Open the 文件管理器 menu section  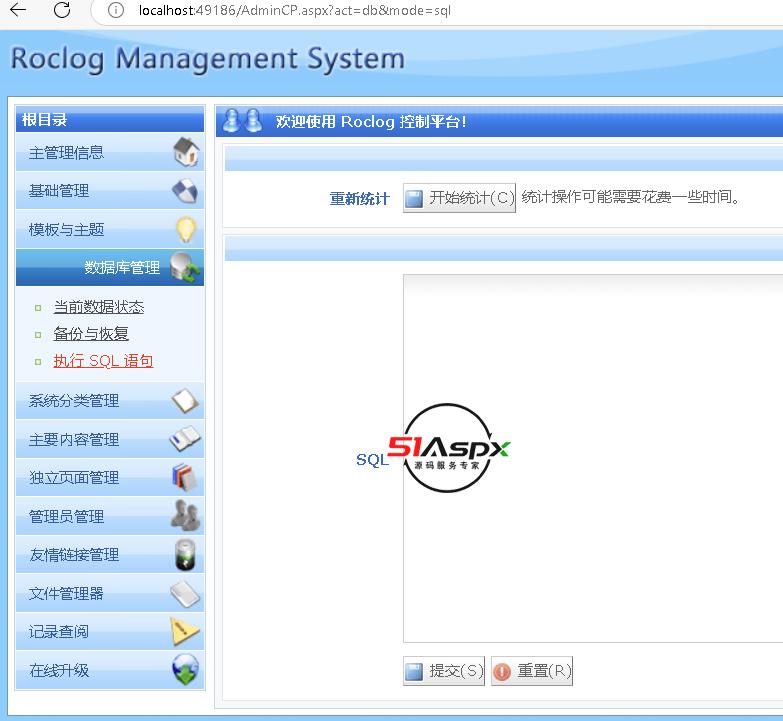(110, 593)
